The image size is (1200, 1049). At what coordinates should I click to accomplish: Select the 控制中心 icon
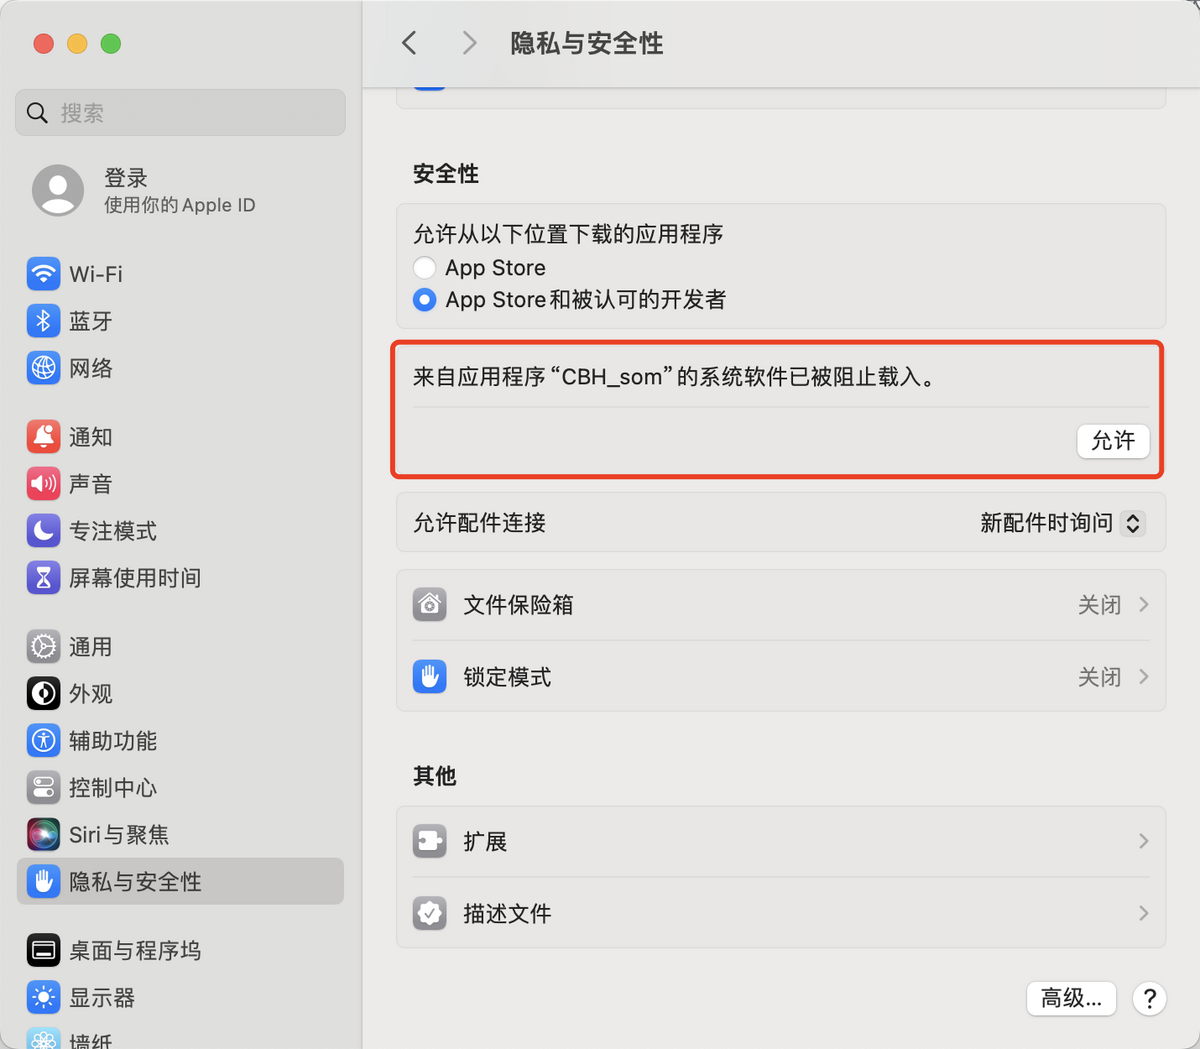click(x=43, y=788)
